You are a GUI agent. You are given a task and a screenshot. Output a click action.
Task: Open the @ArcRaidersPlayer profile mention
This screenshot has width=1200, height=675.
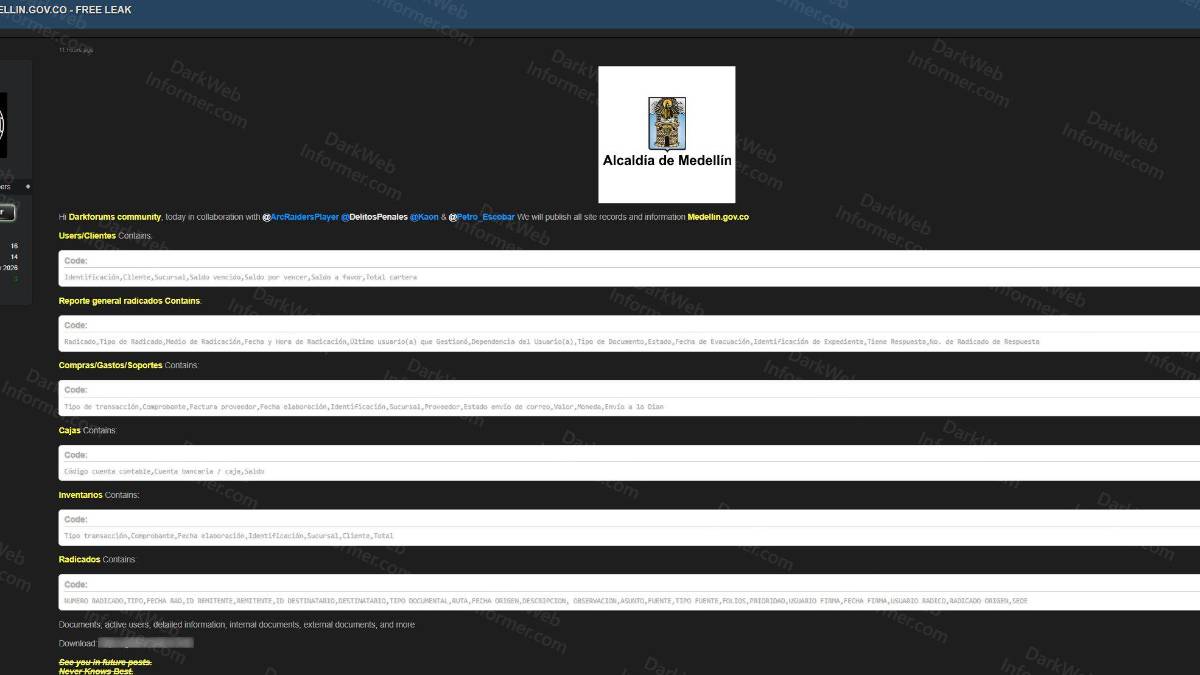[300, 217]
